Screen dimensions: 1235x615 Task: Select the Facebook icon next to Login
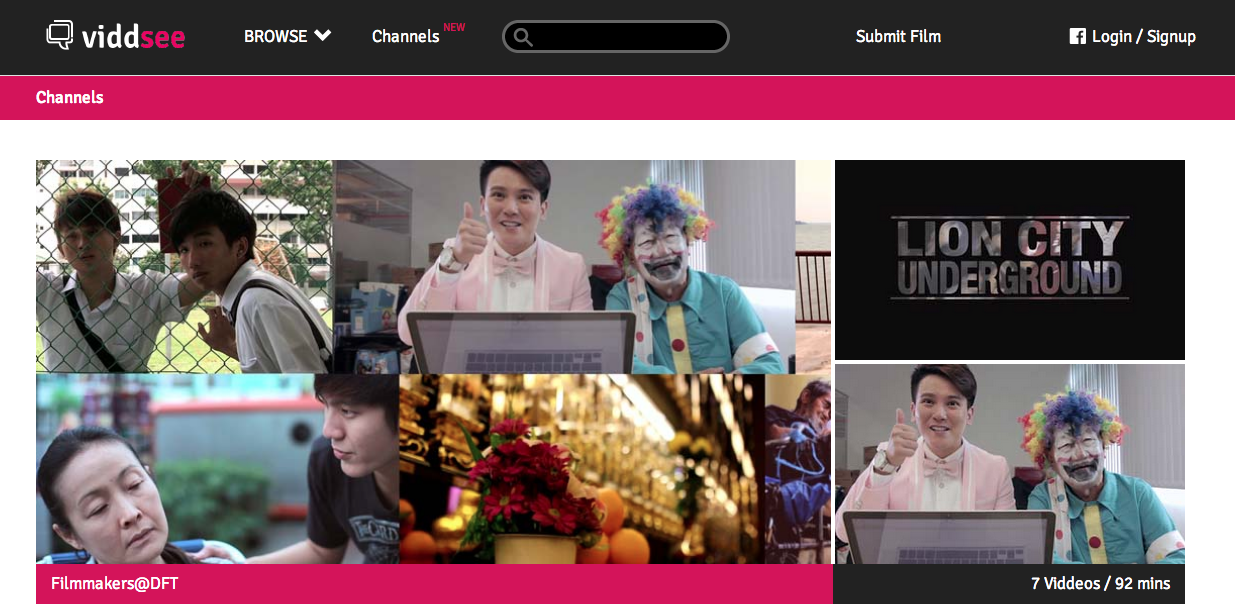point(1077,35)
